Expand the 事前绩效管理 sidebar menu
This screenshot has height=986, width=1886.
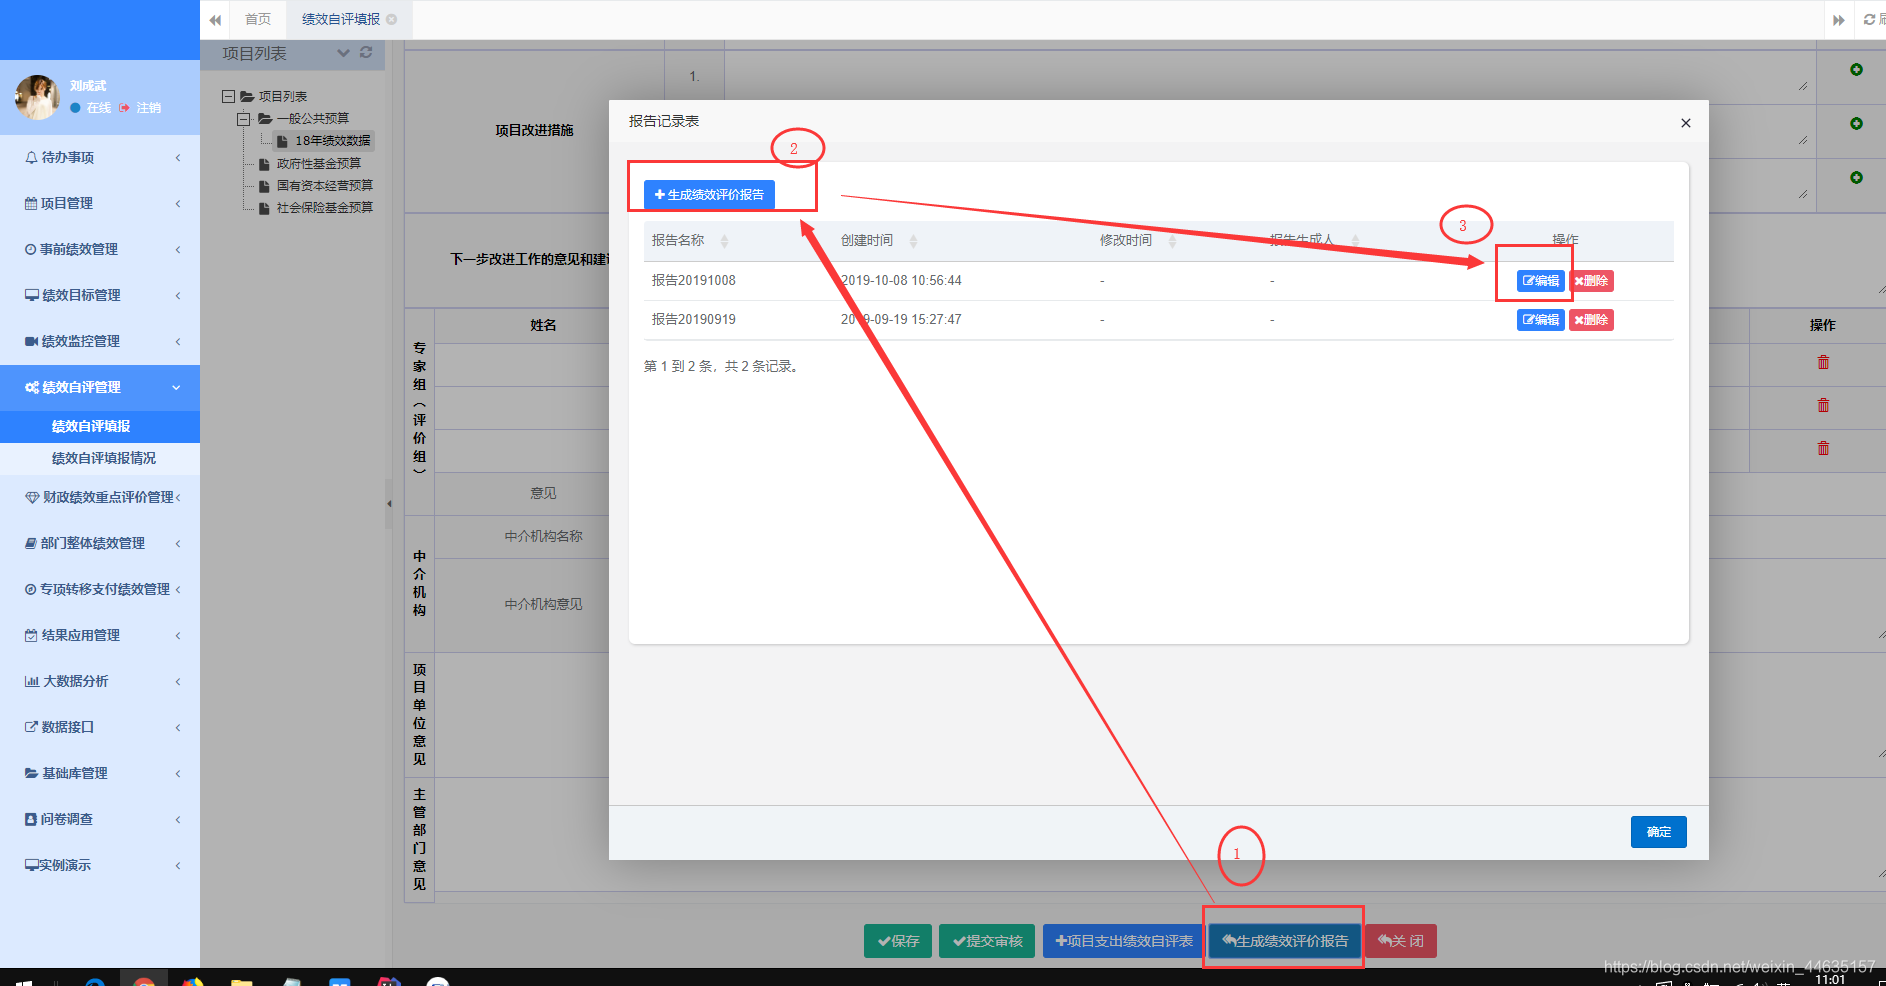(100, 249)
